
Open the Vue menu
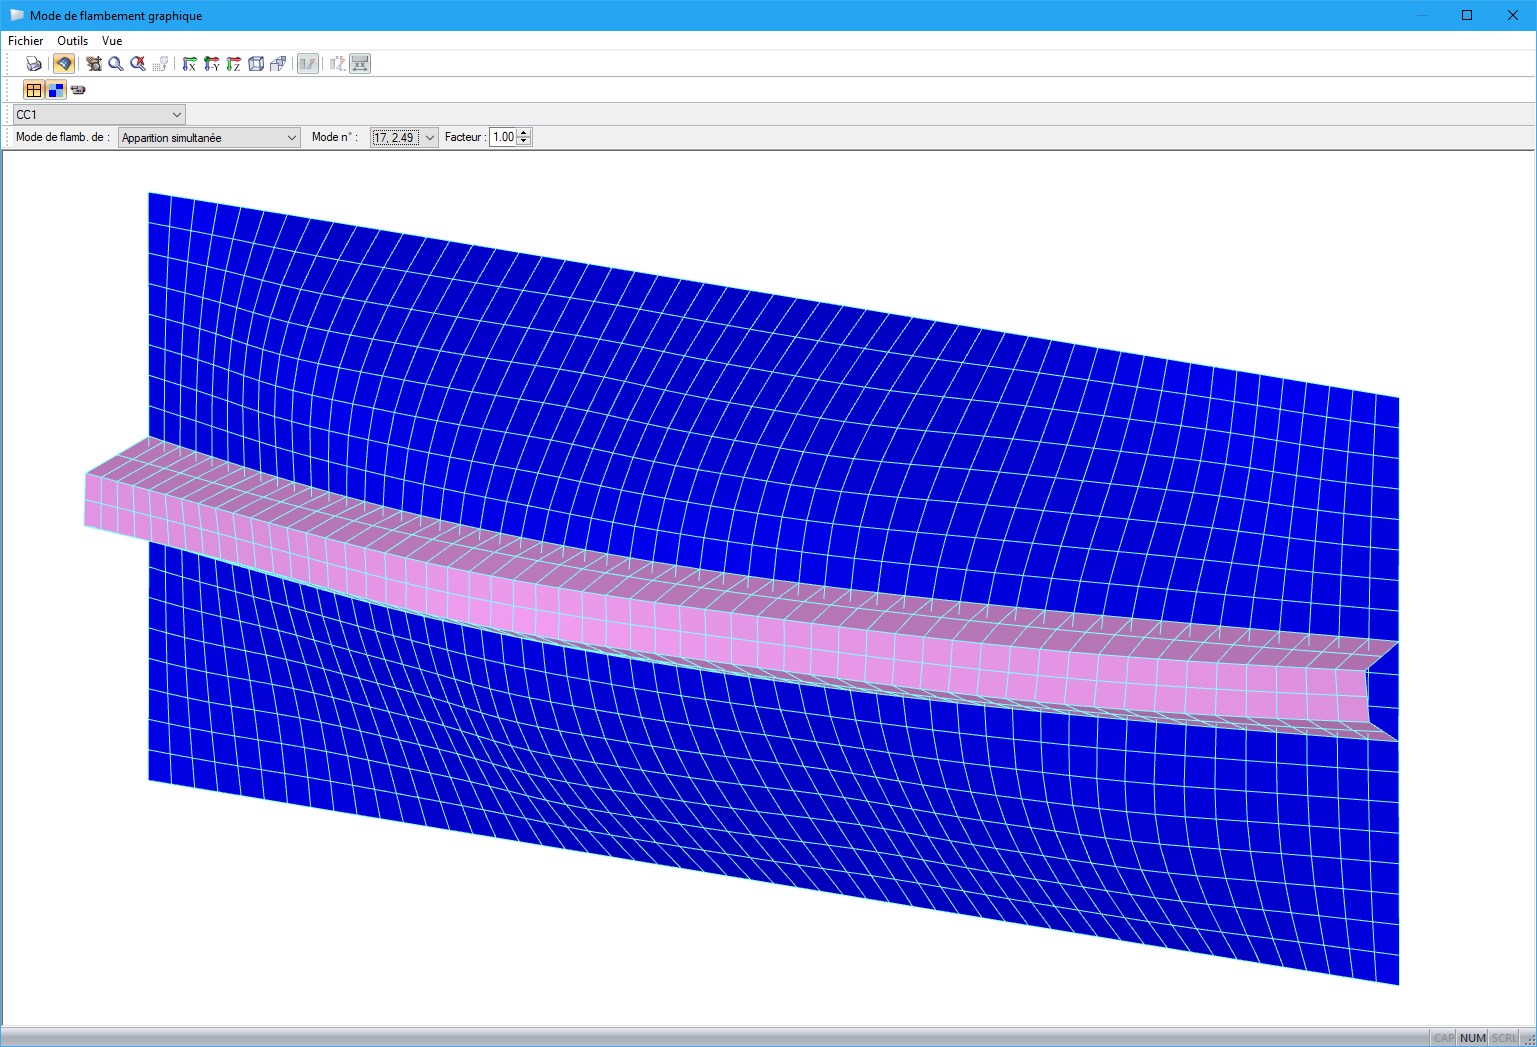click(112, 41)
